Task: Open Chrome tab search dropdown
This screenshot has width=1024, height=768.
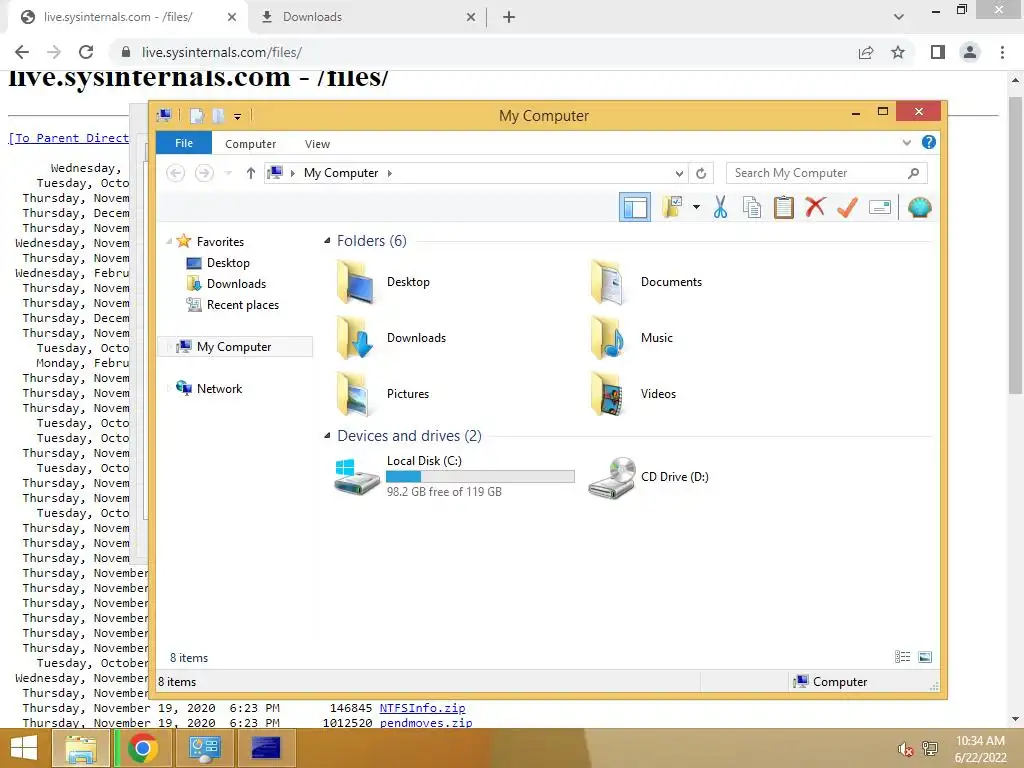Action: (x=899, y=17)
